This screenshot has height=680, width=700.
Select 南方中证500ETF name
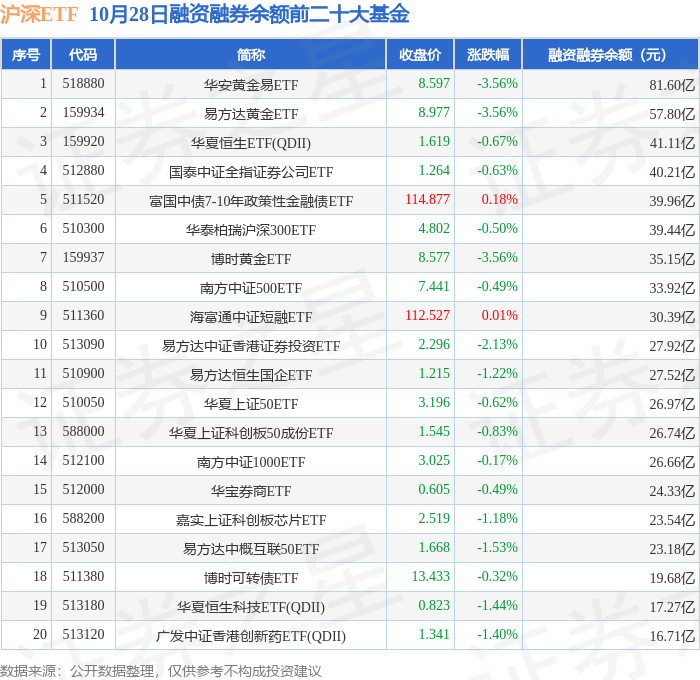[251, 288]
